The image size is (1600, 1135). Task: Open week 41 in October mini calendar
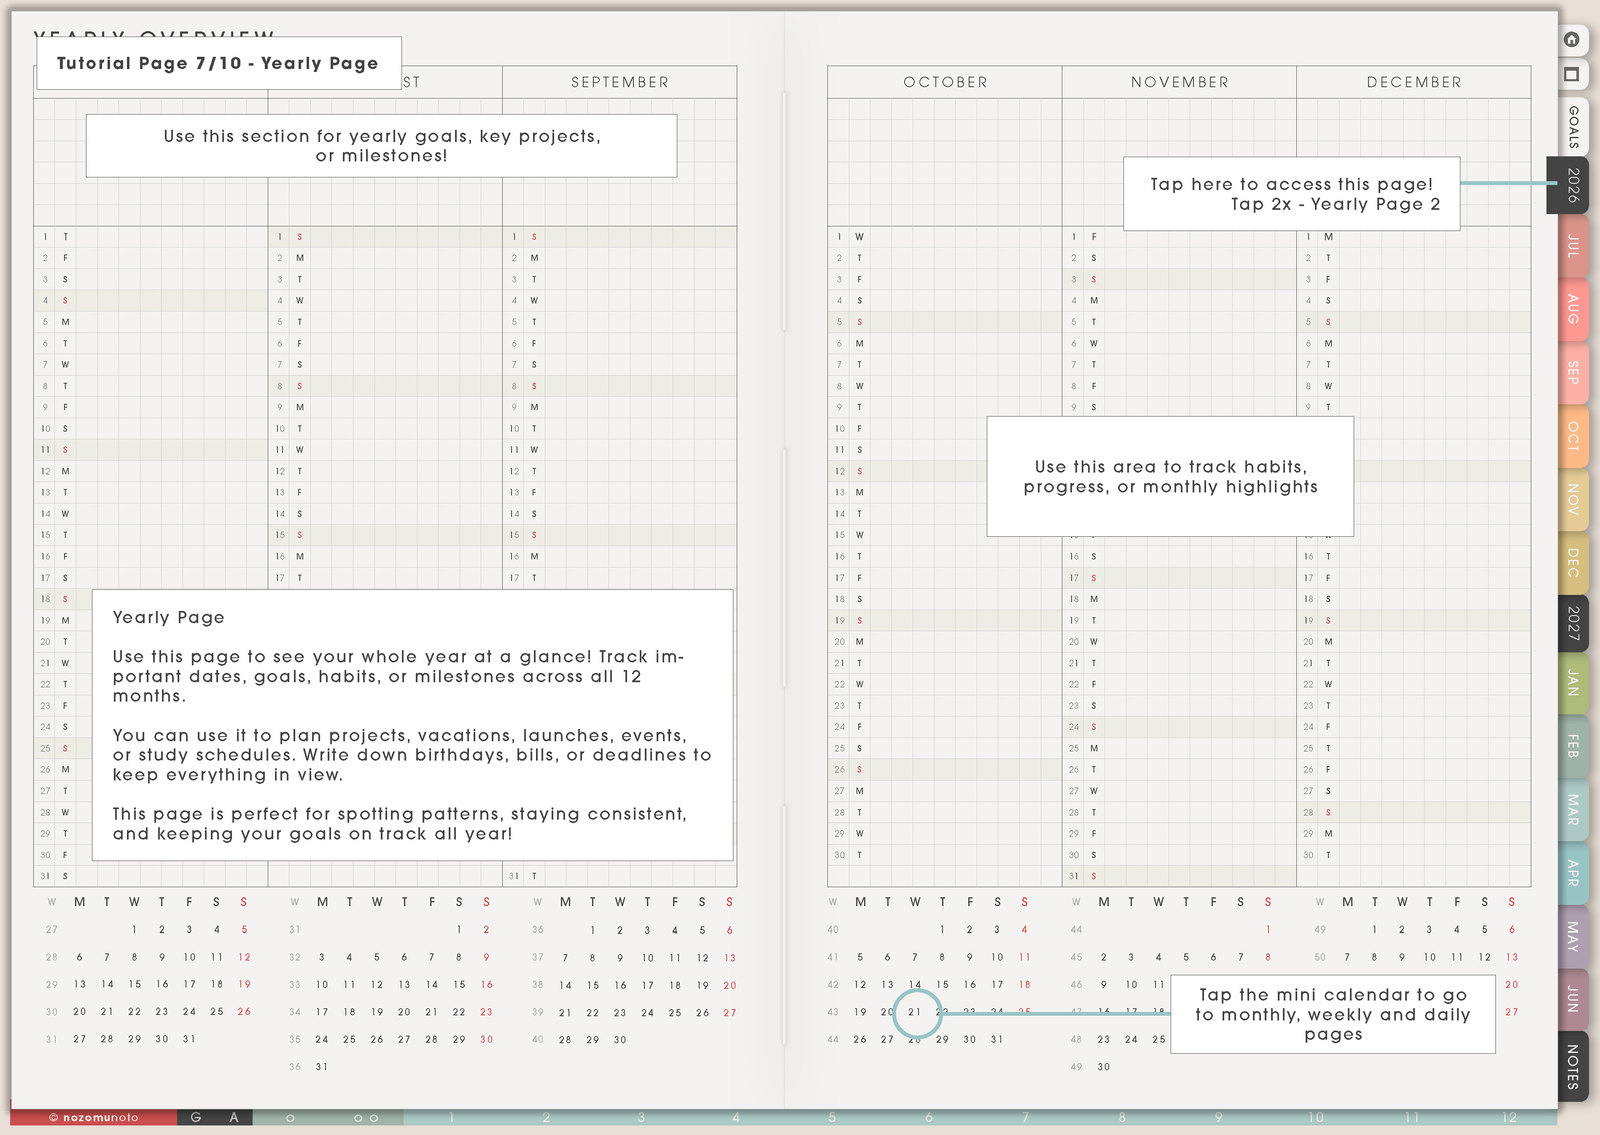click(x=833, y=957)
